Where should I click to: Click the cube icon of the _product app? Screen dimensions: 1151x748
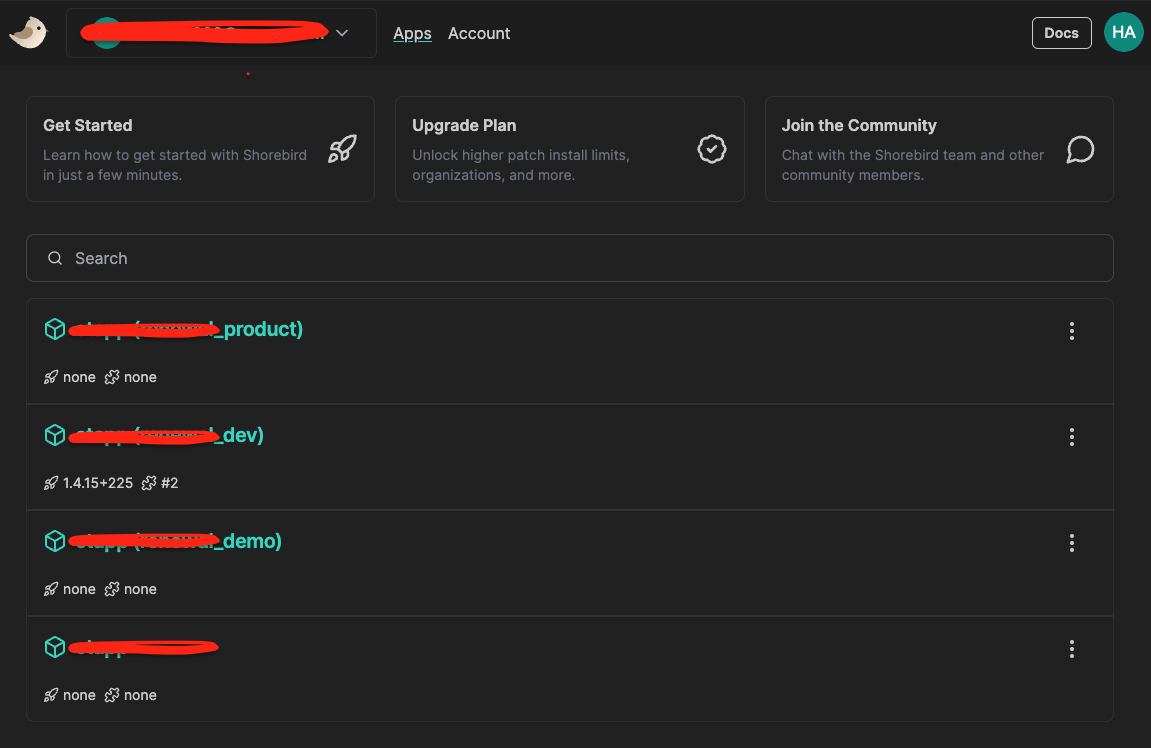pyautogui.click(x=55, y=329)
